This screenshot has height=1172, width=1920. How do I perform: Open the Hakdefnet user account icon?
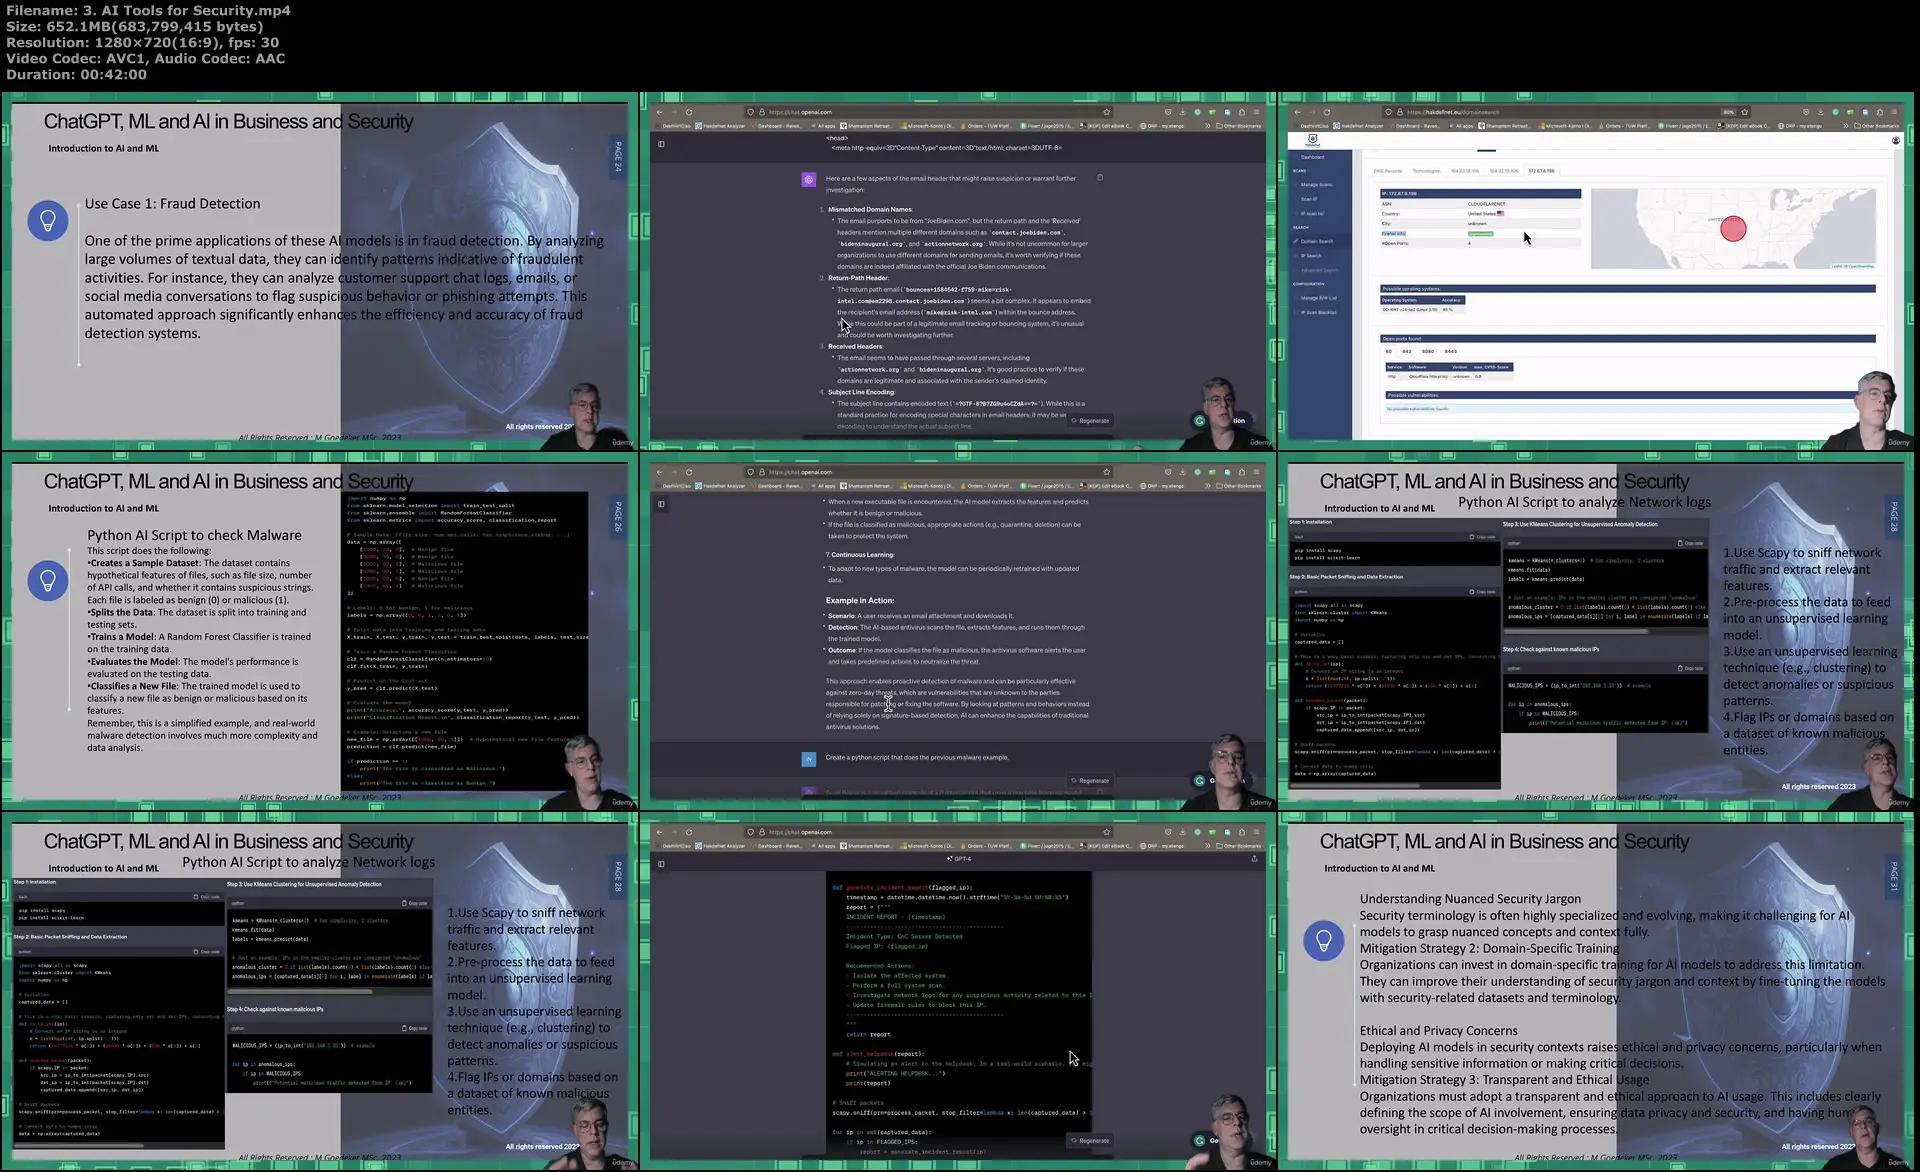(x=1895, y=141)
